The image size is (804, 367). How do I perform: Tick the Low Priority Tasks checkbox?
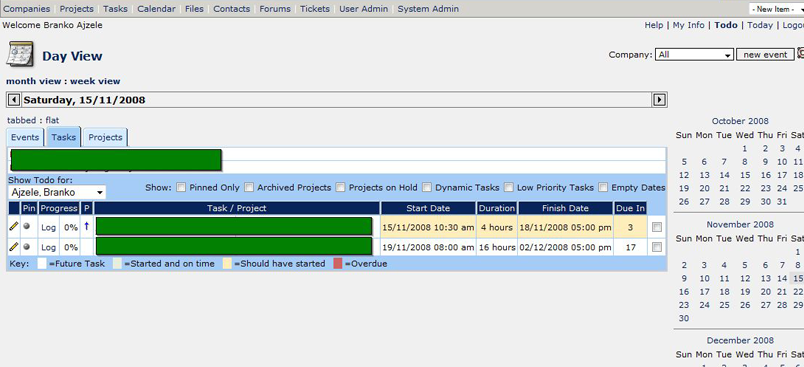pyautogui.click(x=508, y=187)
